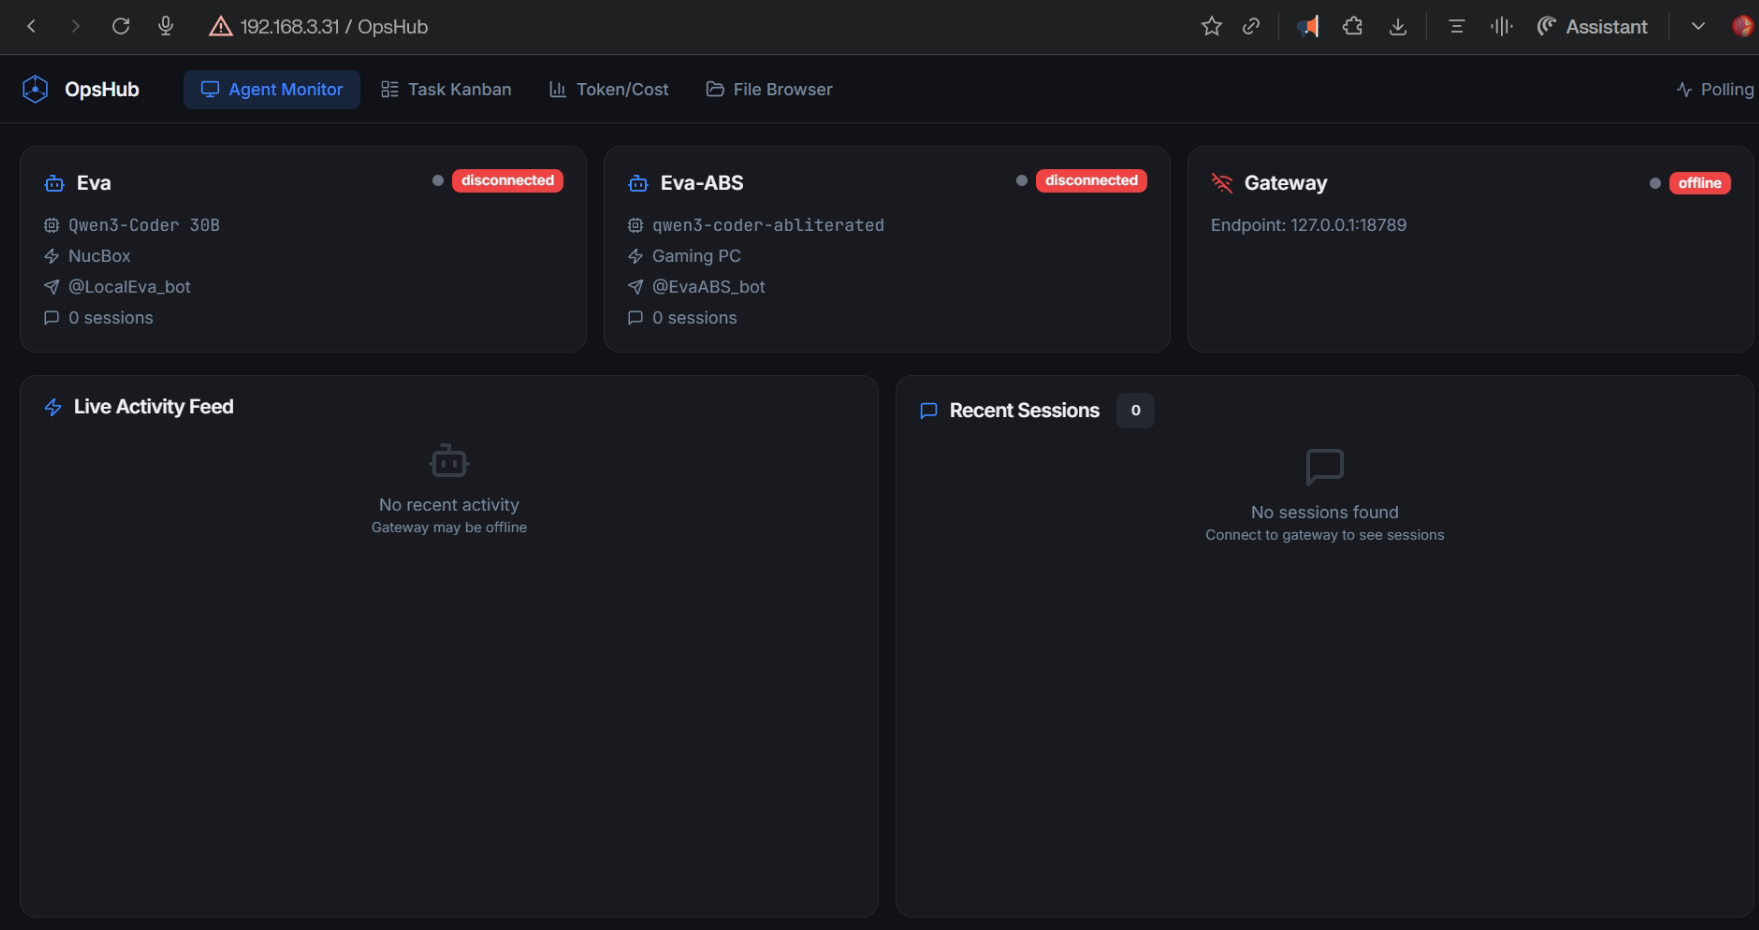
Task: Switch to the Task Kanban tab
Action: (x=446, y=89)
